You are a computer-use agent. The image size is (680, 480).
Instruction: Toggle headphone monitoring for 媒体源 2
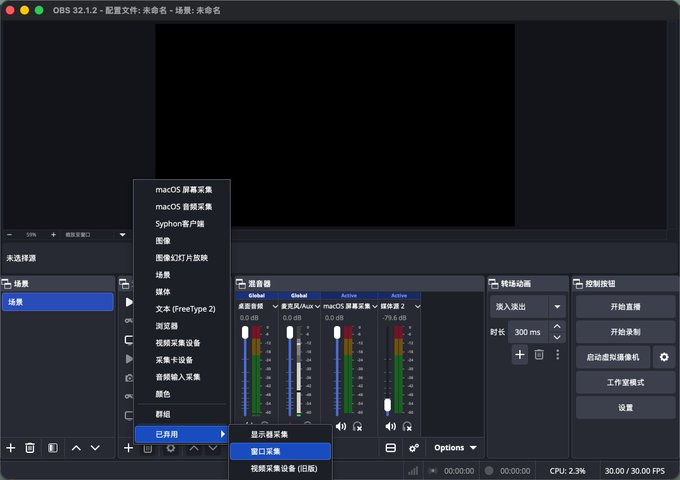pos(407,427)
